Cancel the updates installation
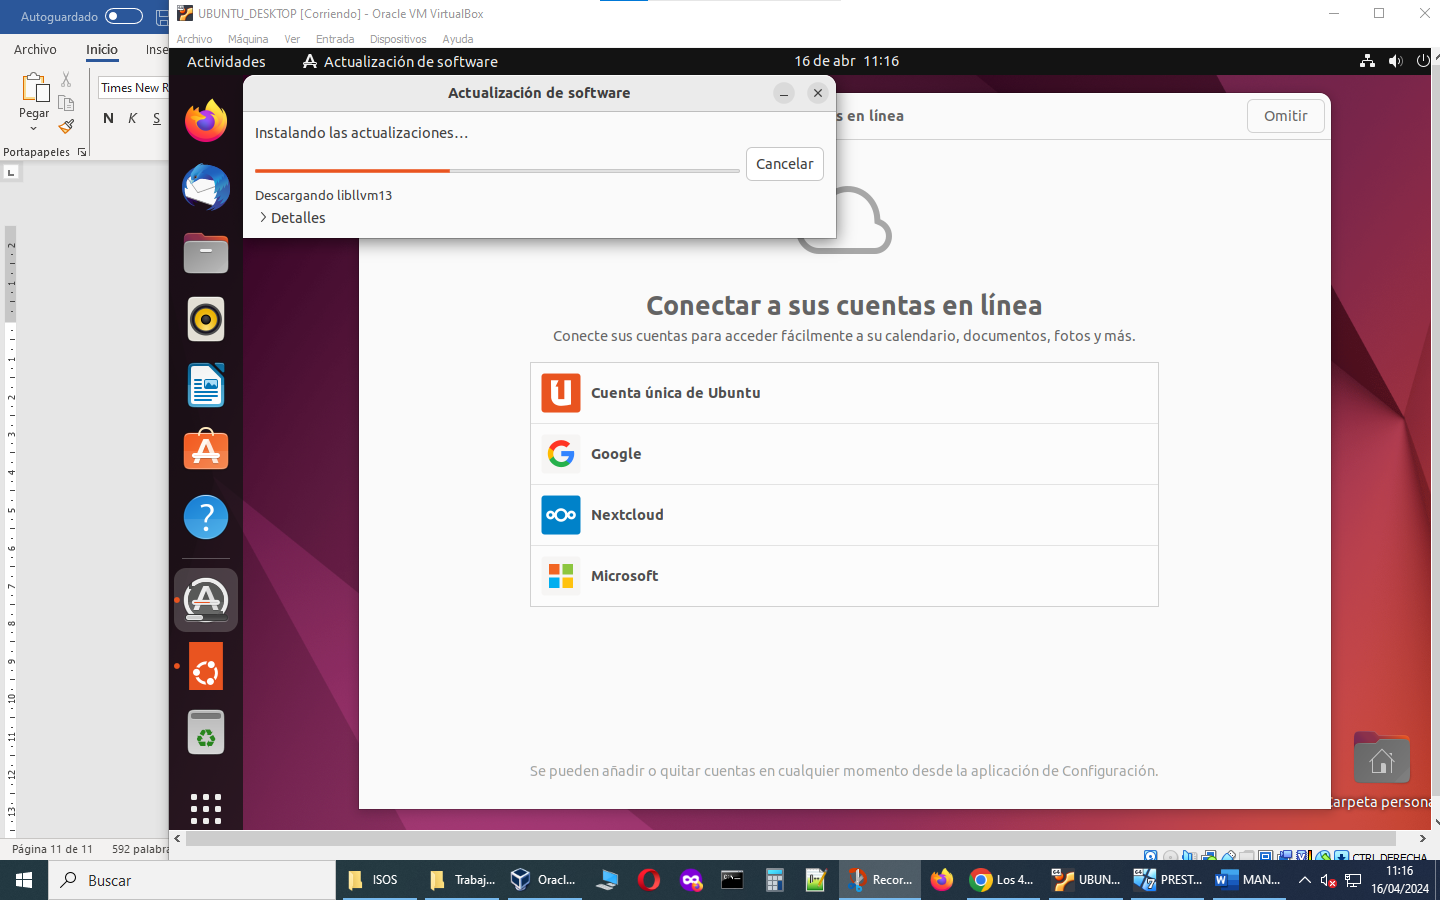This screenshot has width=1440, height=900. click(784, 164)
